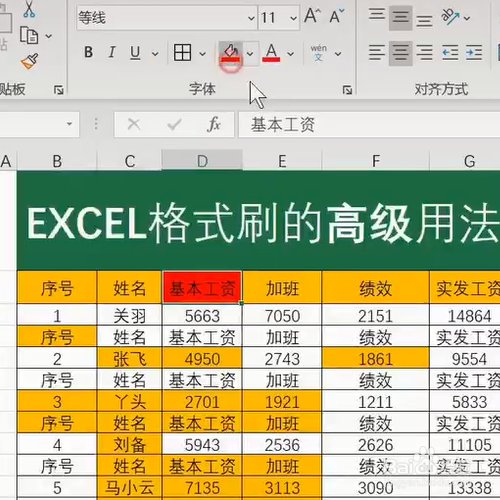Viewport: 500px width, 500px height.
Task: Apply red font color A
Action: click(x=271, y=53)
